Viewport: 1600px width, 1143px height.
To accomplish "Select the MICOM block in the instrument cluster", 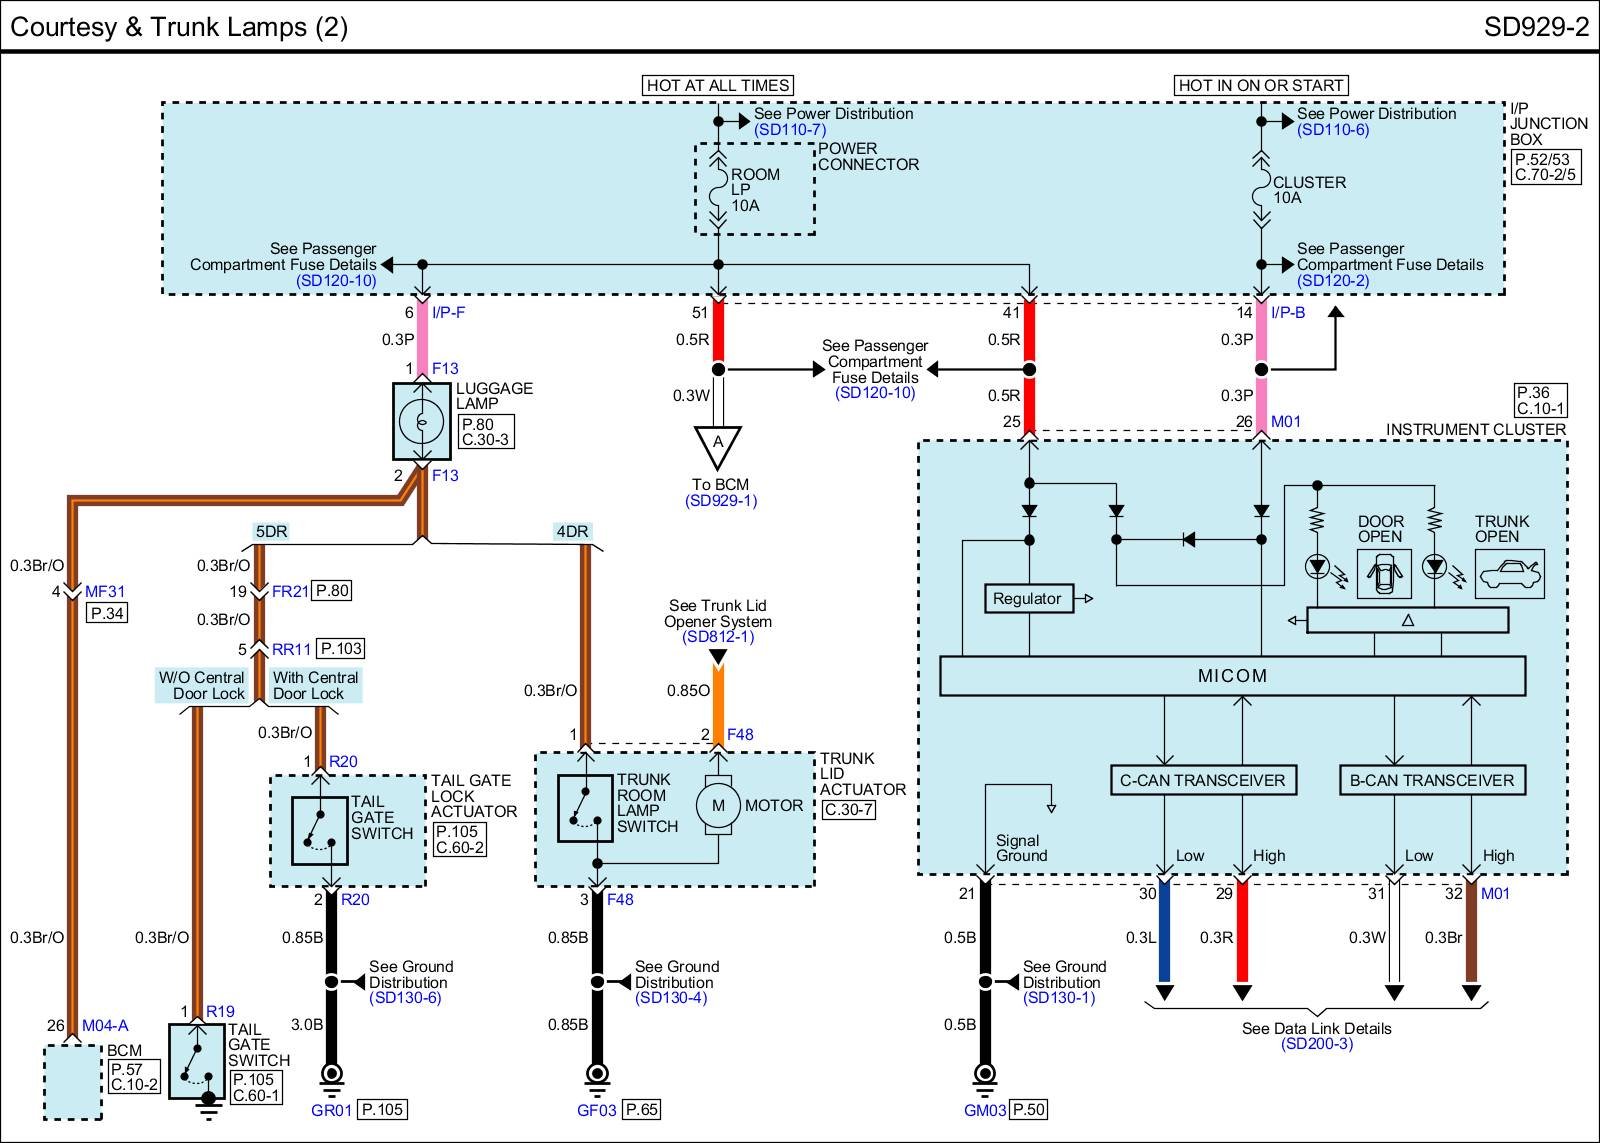I will 1232,676.
